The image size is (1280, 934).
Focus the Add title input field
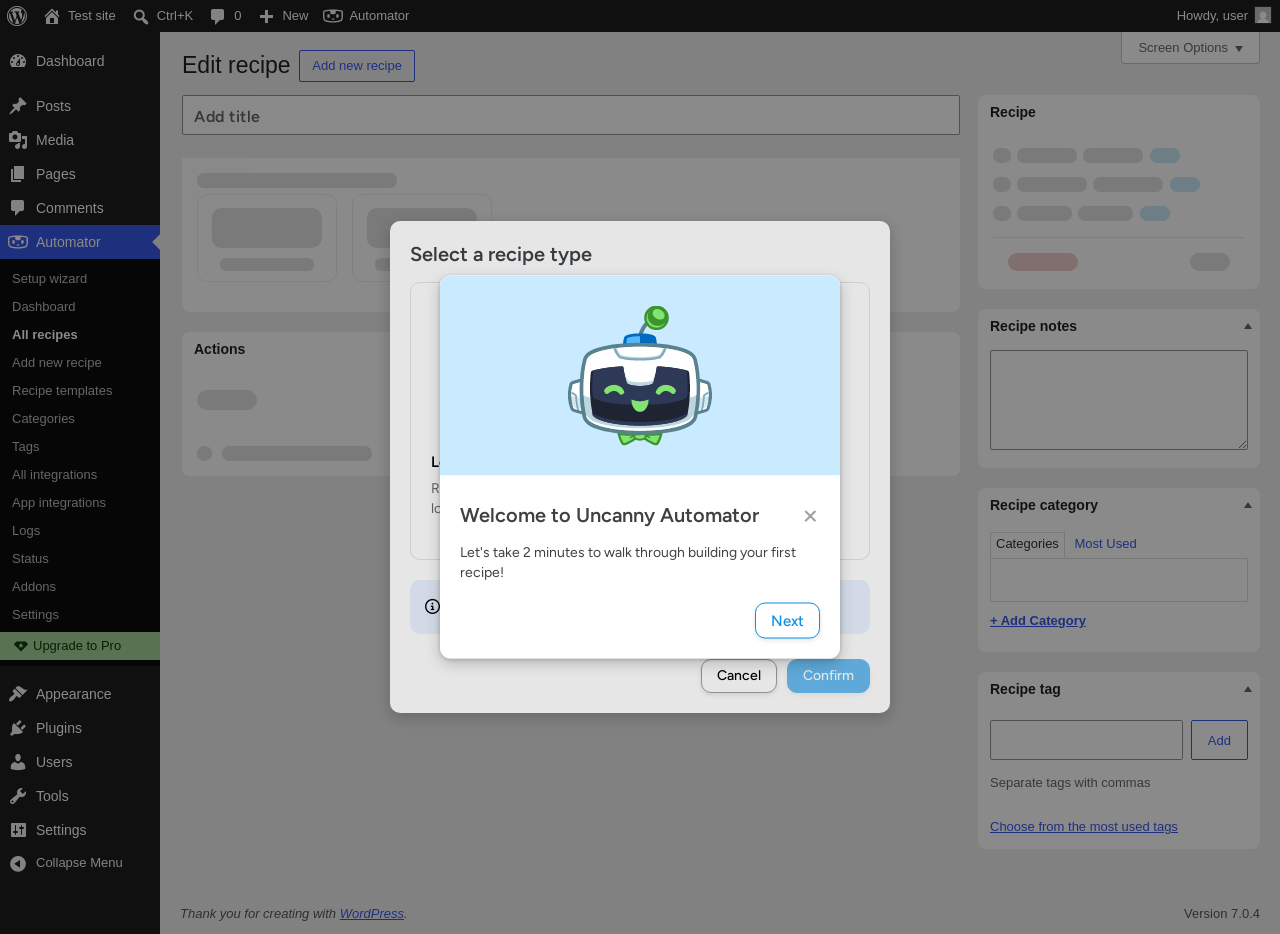[571, 115]
